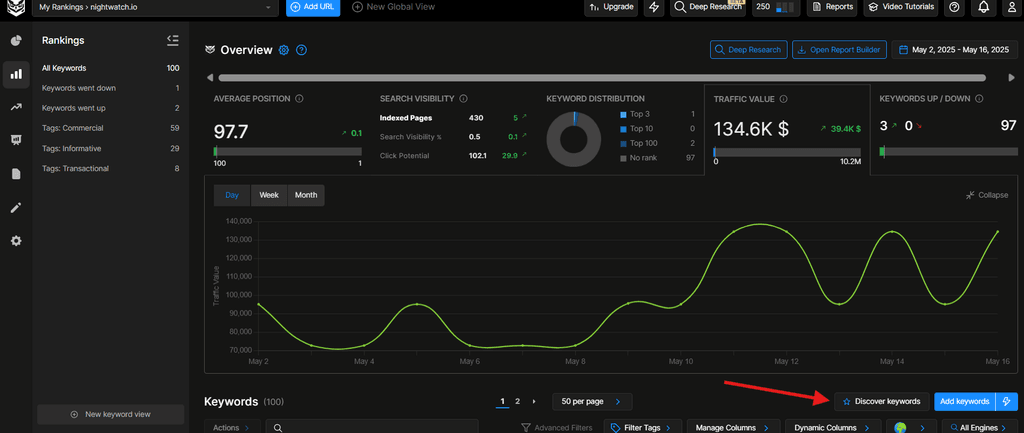Open the My Rankings > nightwatch.io dropdown
Viewport: 1024px width, 433px height.
[155, 7]
